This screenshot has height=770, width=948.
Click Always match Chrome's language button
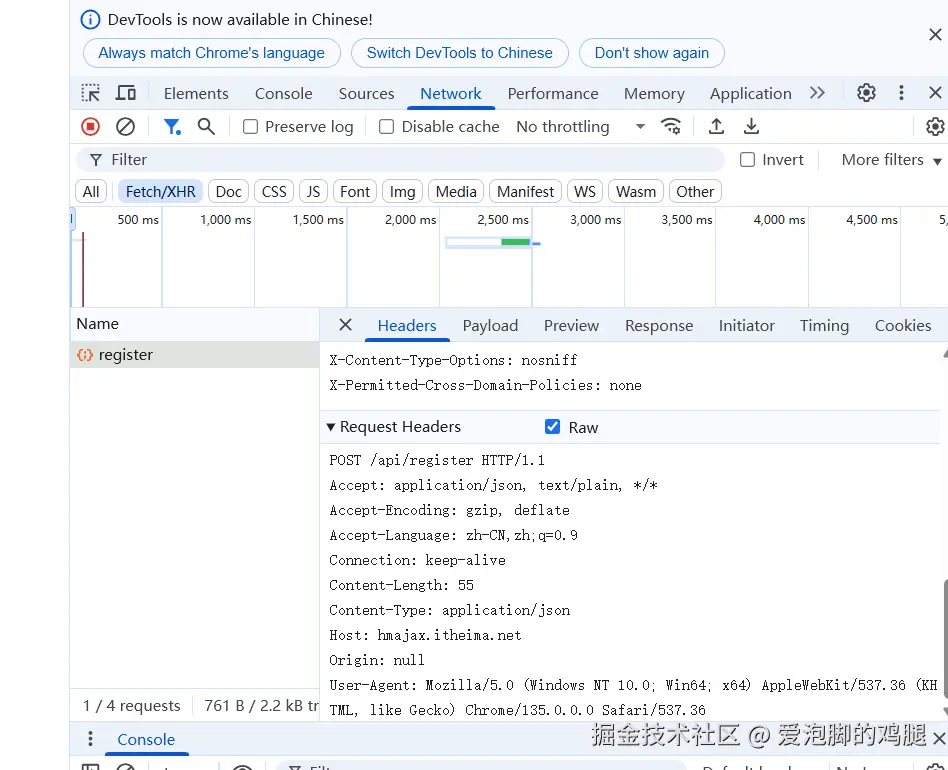212,53
